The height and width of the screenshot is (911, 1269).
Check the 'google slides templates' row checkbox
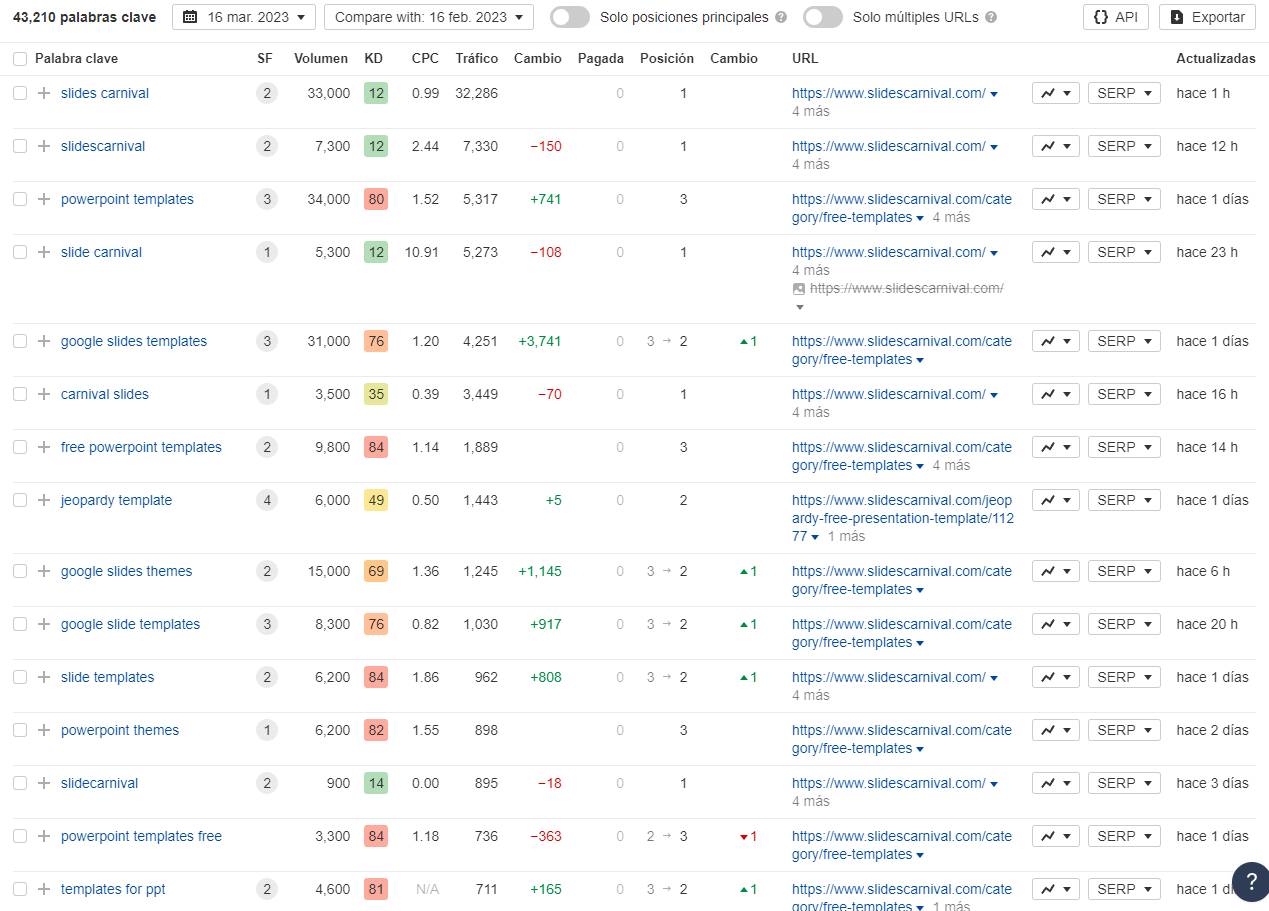20,341
